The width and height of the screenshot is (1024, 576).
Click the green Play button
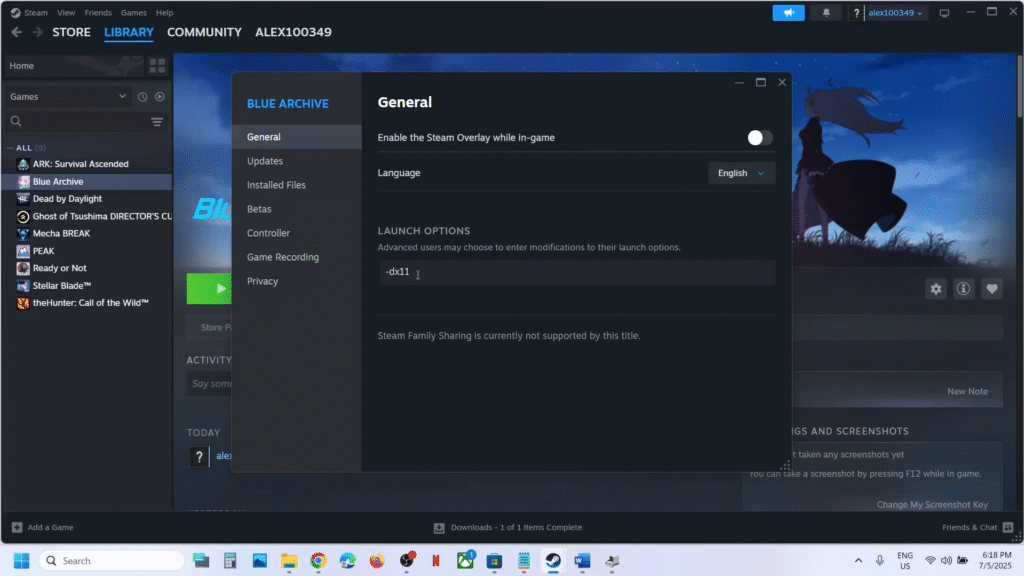tap(209, 288)
